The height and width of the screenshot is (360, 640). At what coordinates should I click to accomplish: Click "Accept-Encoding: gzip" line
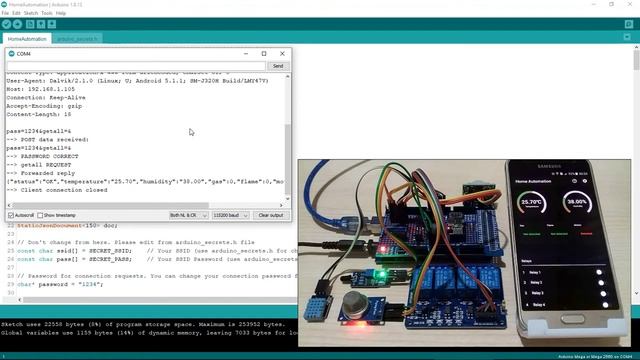point(44,106)
